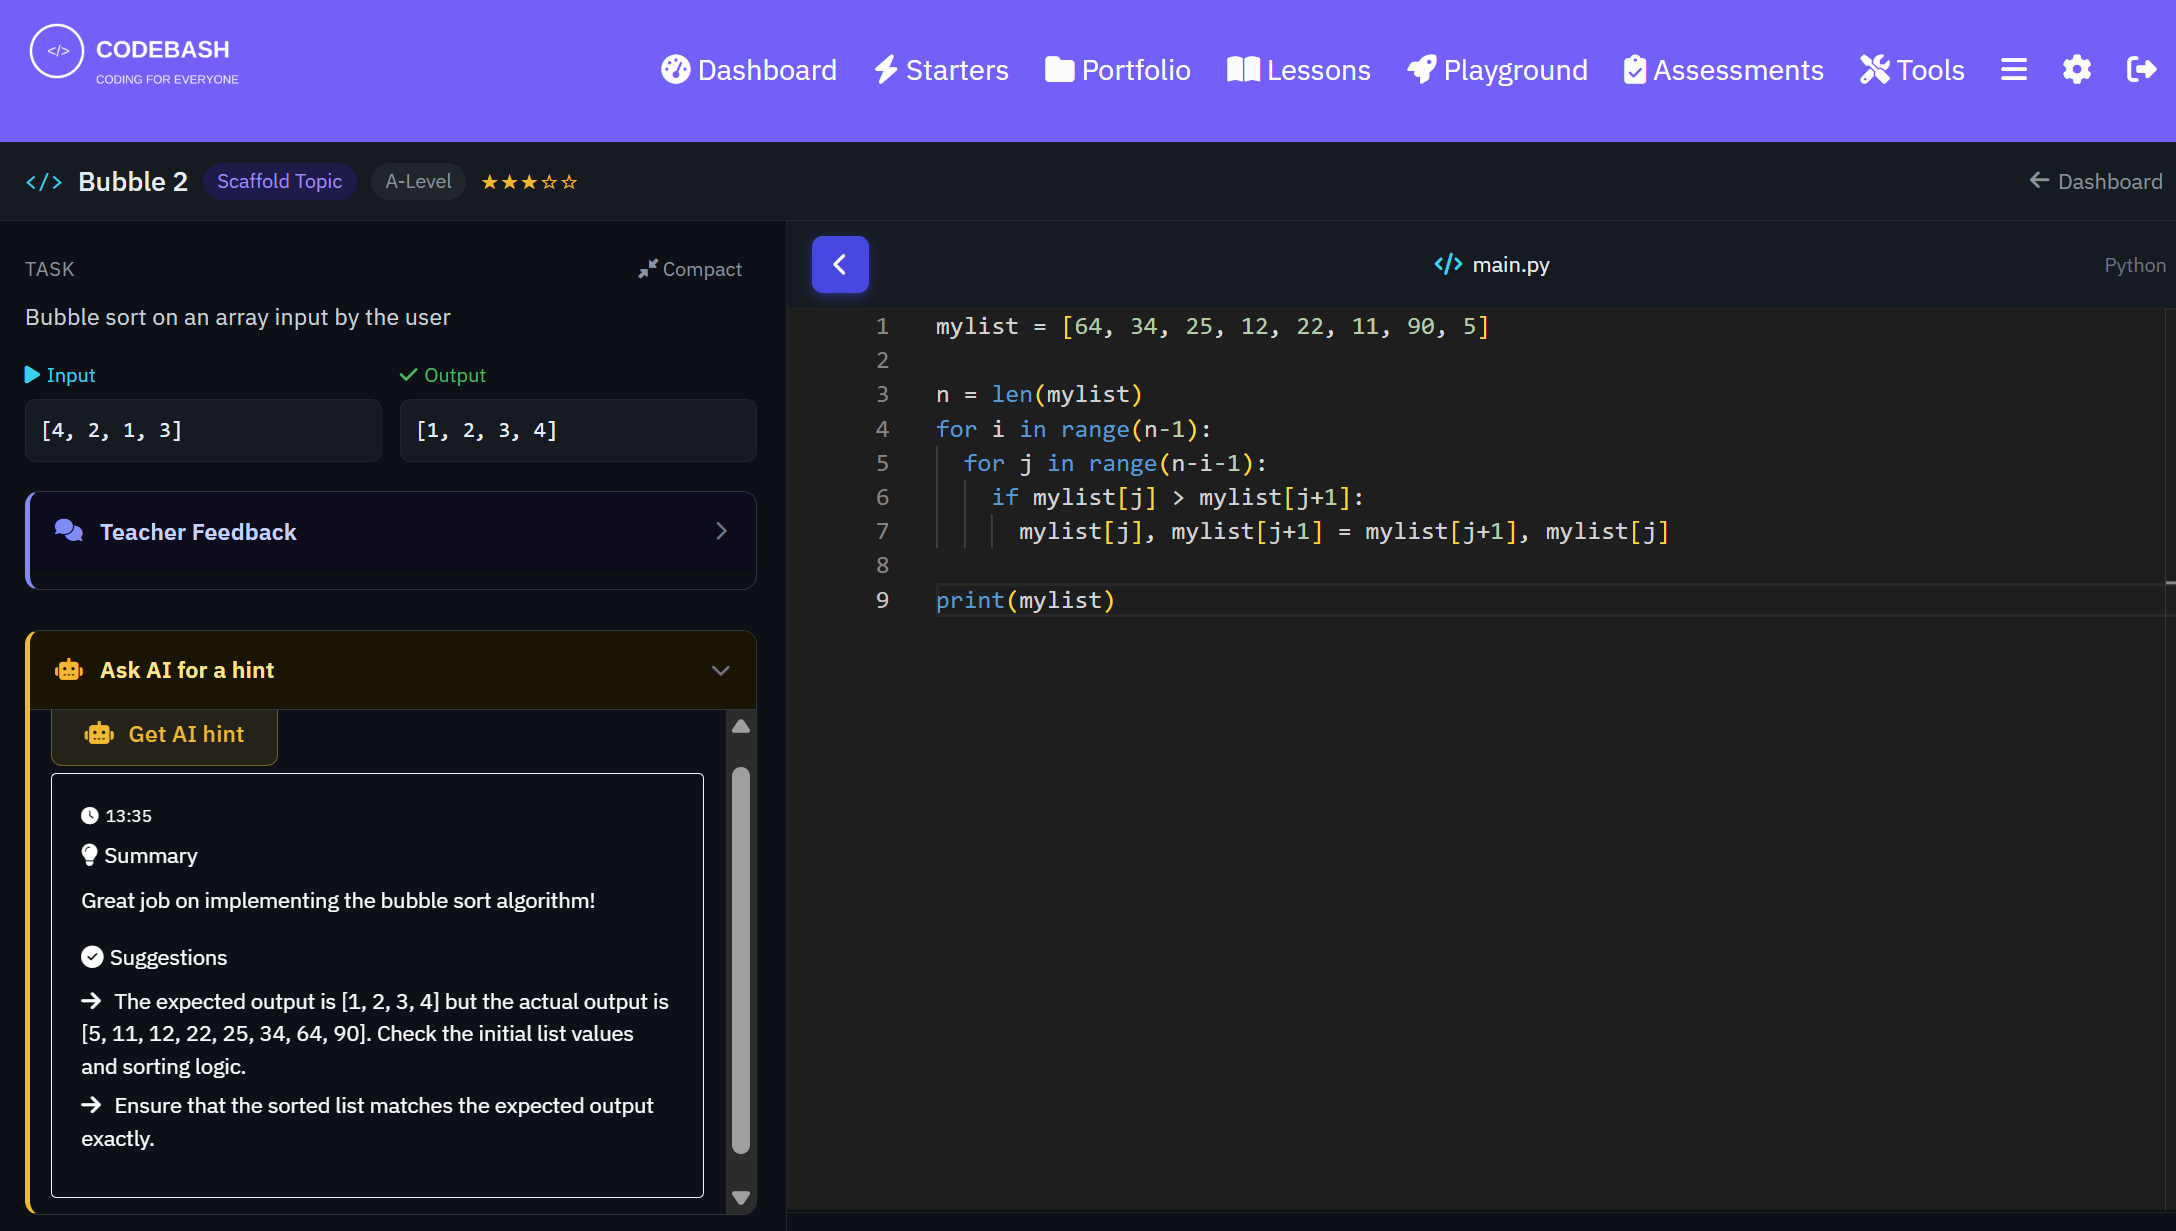Collapse side panel with blue chevron button

[840, 264]
